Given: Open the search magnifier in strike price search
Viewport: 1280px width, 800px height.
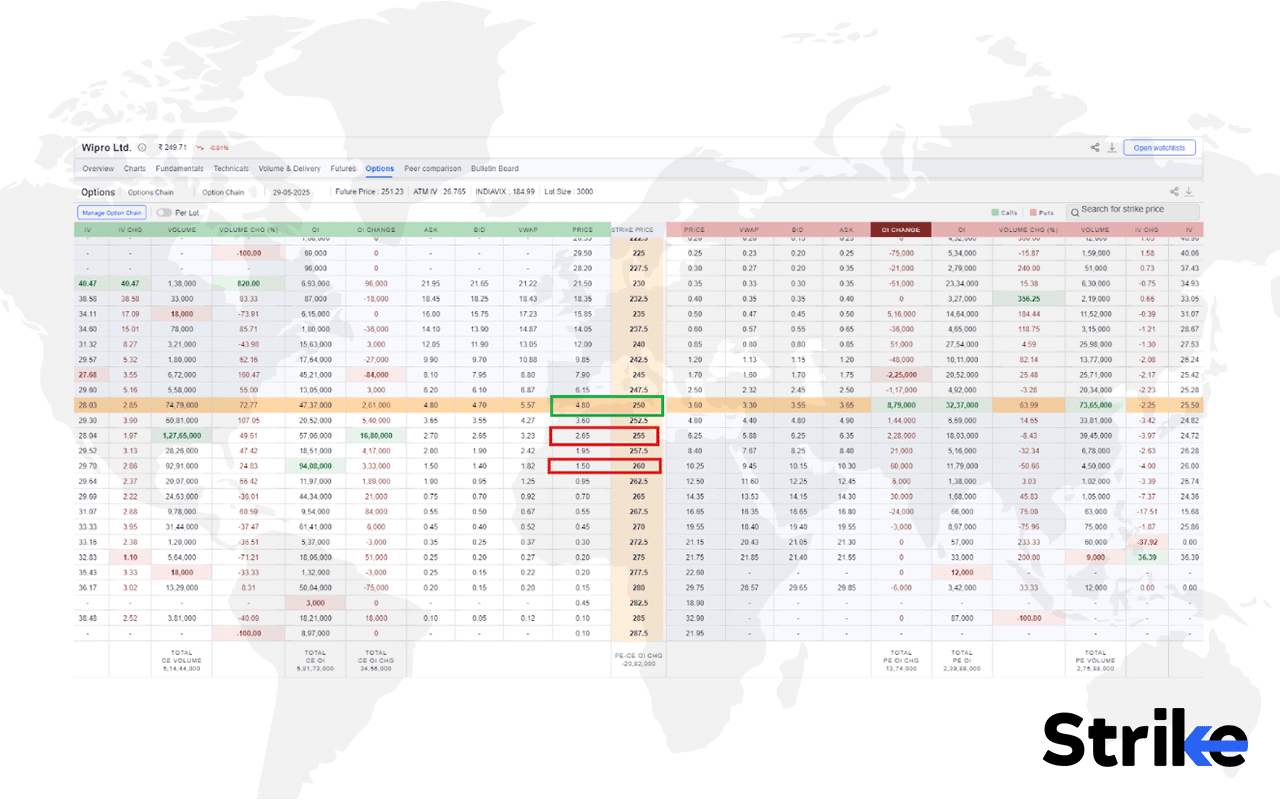Looking at the screenshot, I should (x=1077, y=210).
